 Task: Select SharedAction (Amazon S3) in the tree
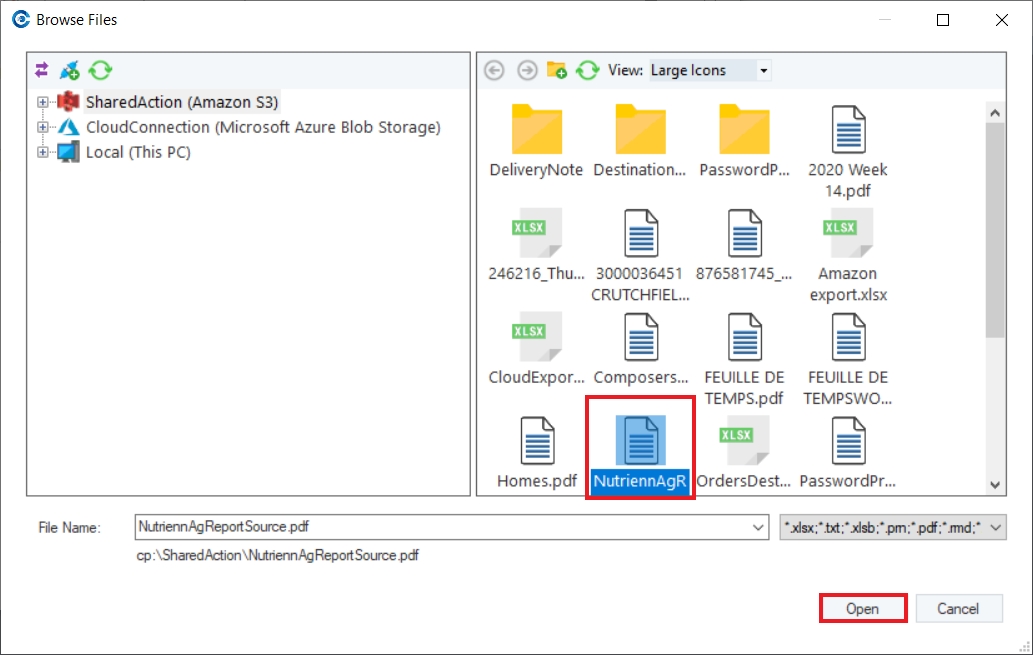[182, 102]
